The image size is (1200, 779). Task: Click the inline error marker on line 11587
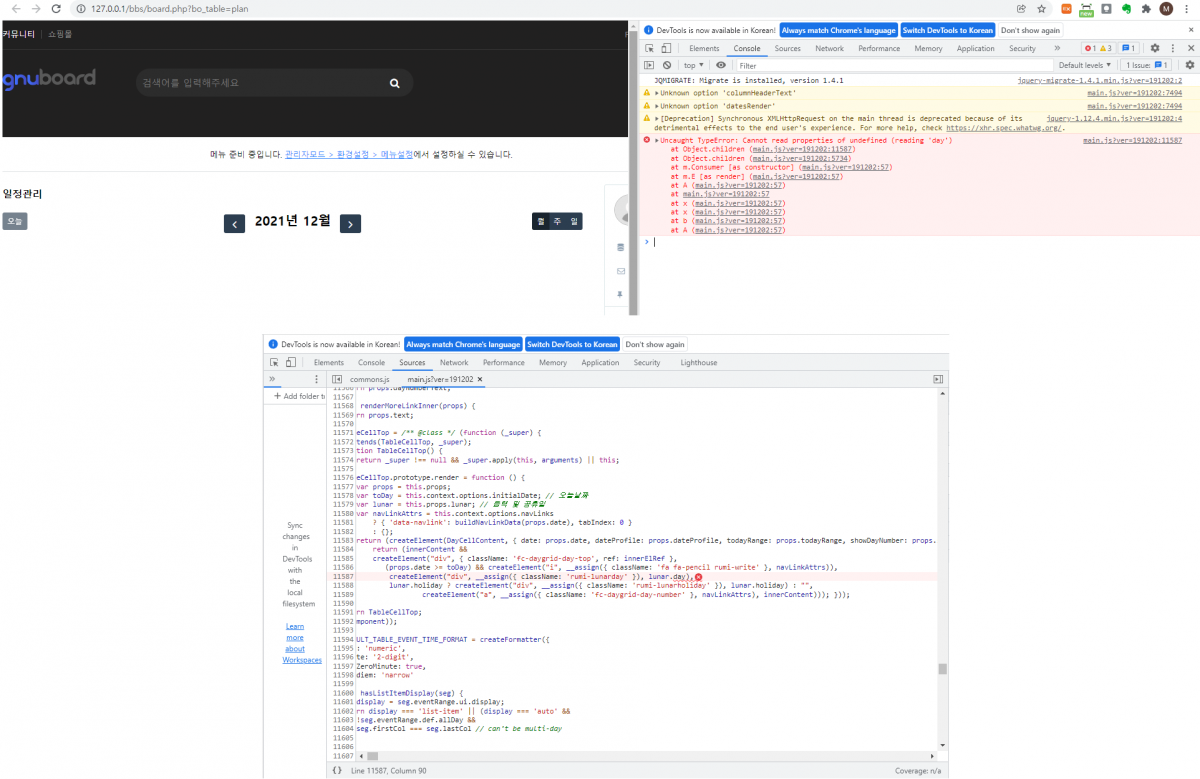click(697, 578)
